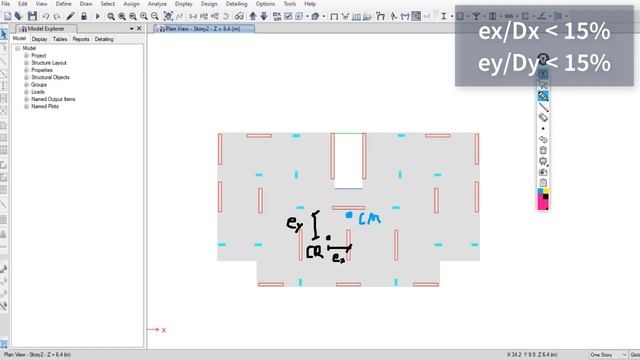
Task: Expand the Named Output Items node
Action: pos(27,99)
